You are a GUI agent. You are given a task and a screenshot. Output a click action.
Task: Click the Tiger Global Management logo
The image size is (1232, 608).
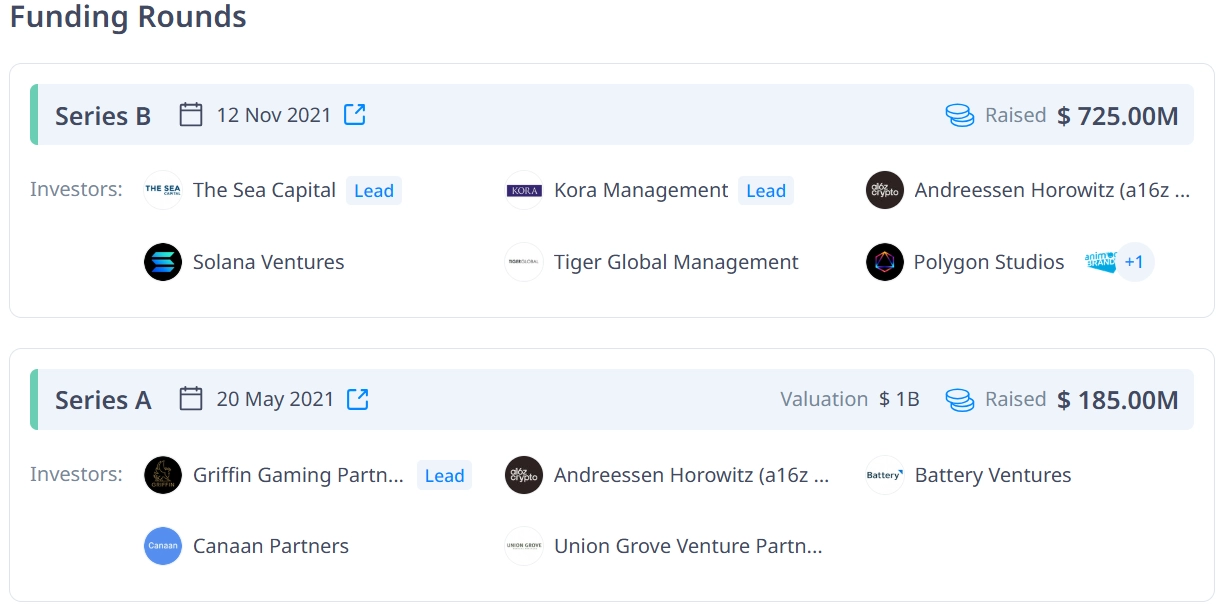(524, 262)
